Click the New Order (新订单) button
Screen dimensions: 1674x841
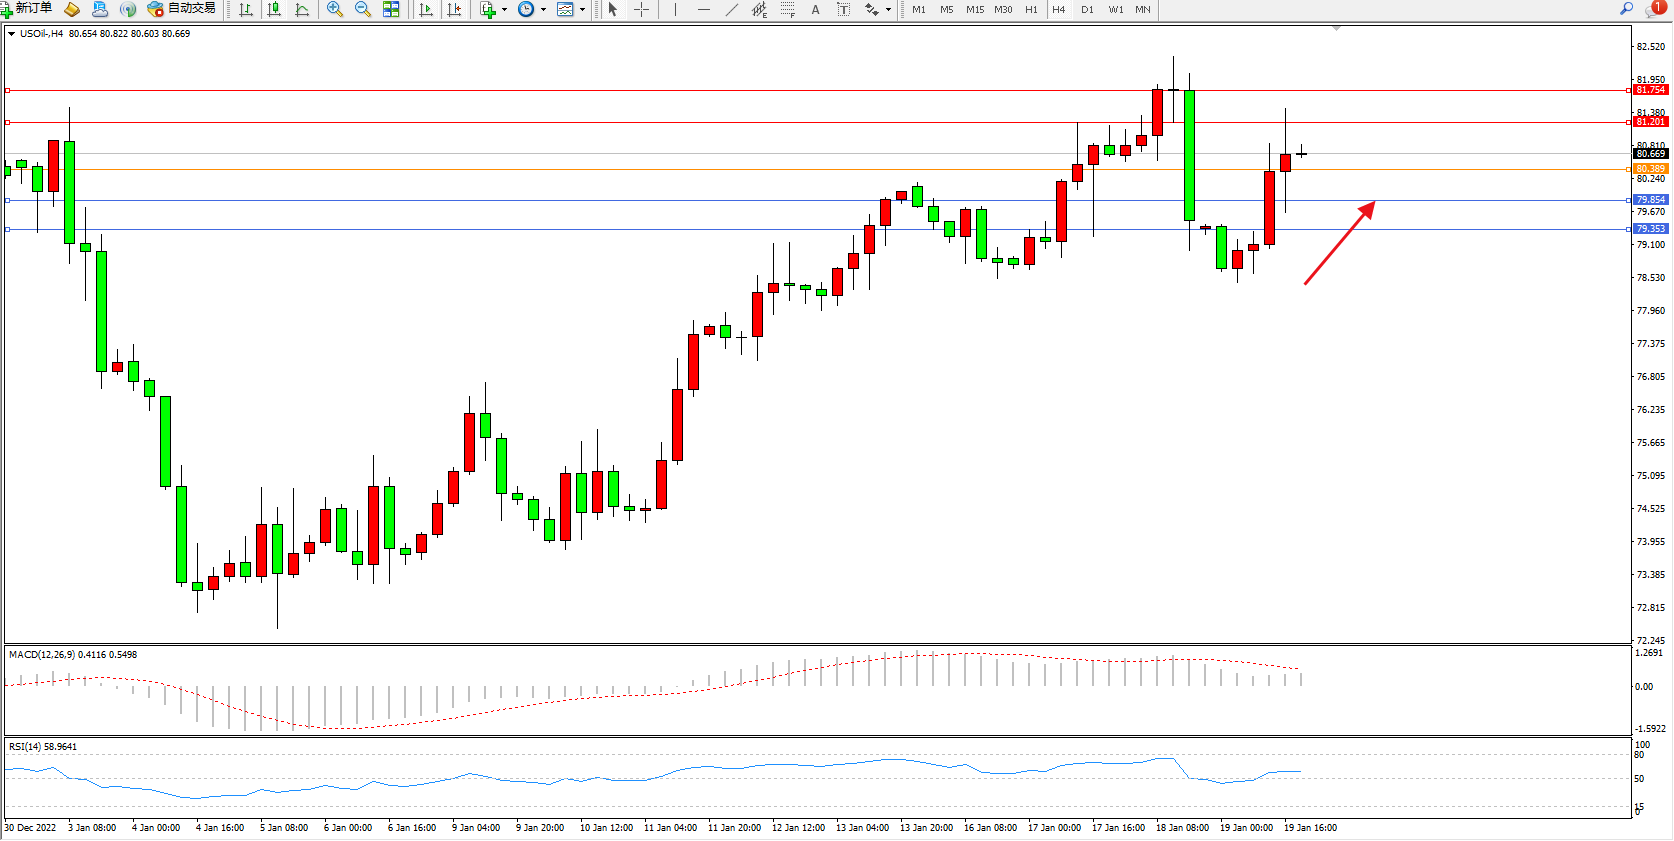[x=27, y=9]
